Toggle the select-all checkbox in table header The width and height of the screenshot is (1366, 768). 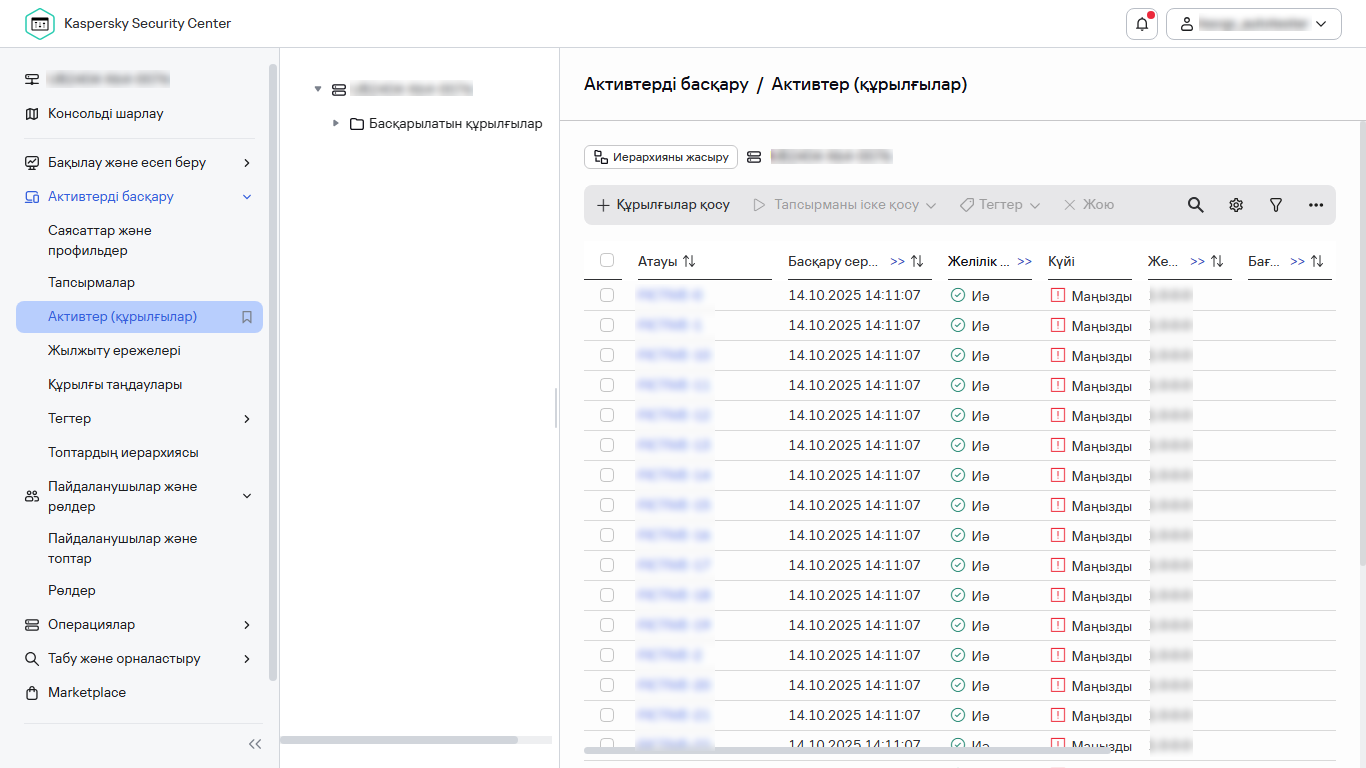coord(607,260)
